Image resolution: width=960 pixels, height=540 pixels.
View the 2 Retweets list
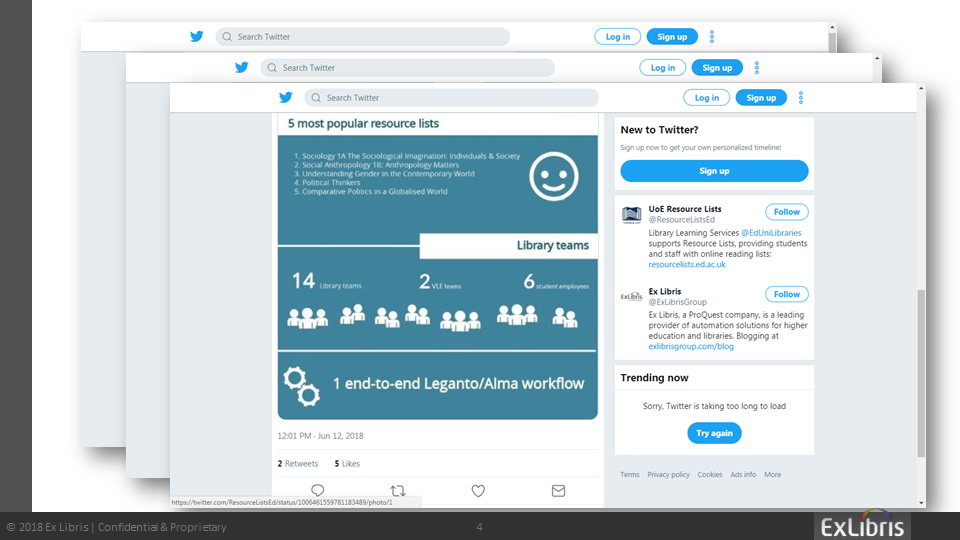point(298,464)
